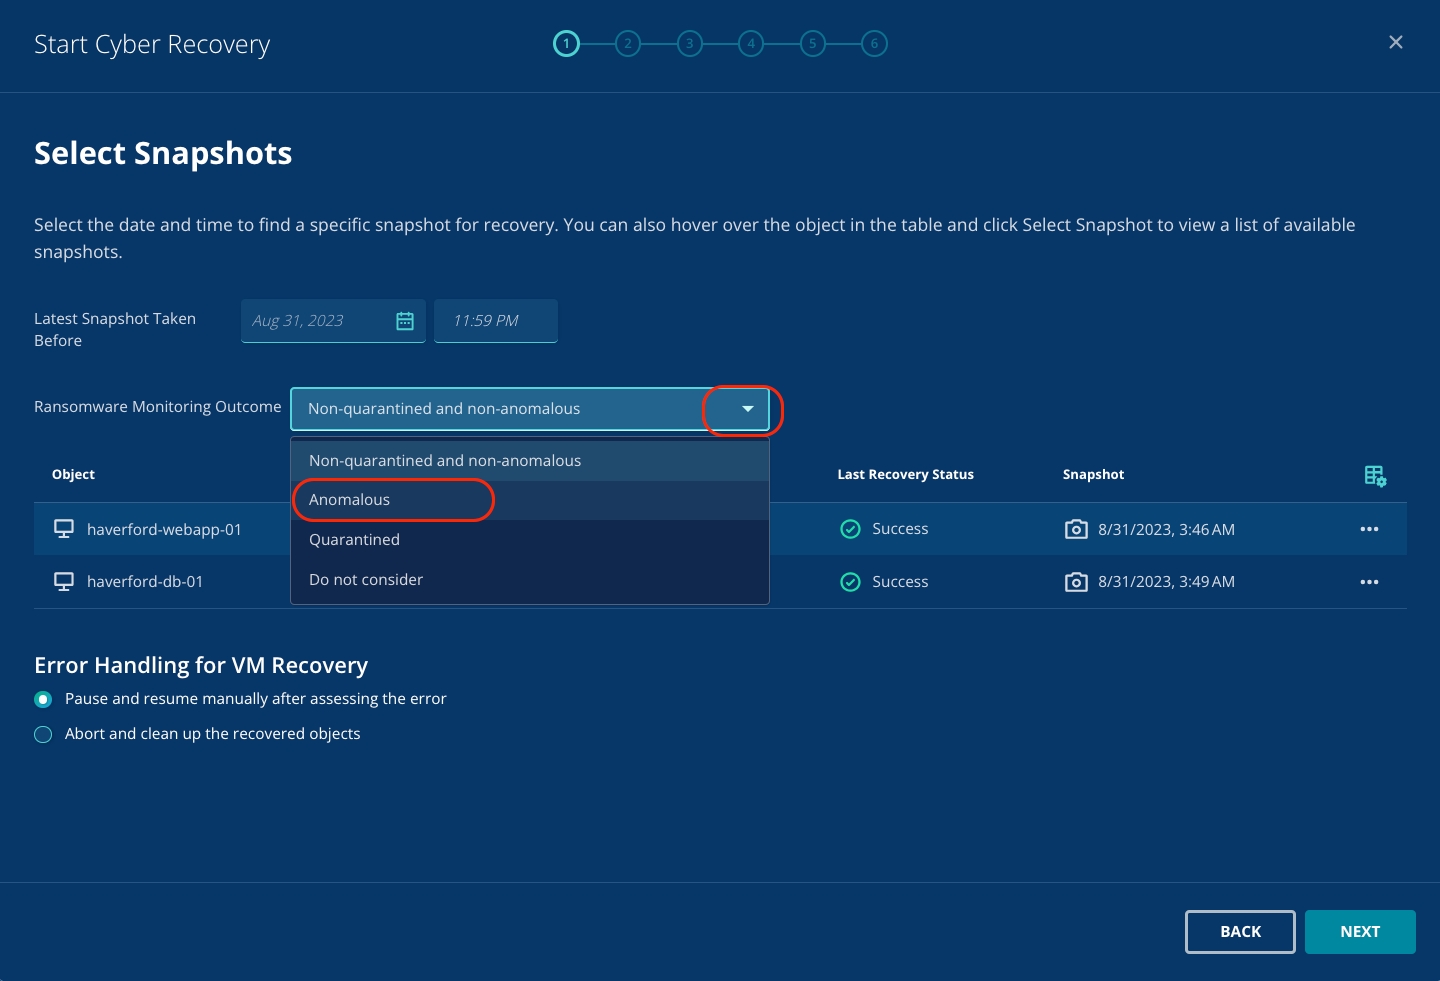
Task: Click the camera snapshot icon for haverford-db-01
Action: [x=1076, y=582]
